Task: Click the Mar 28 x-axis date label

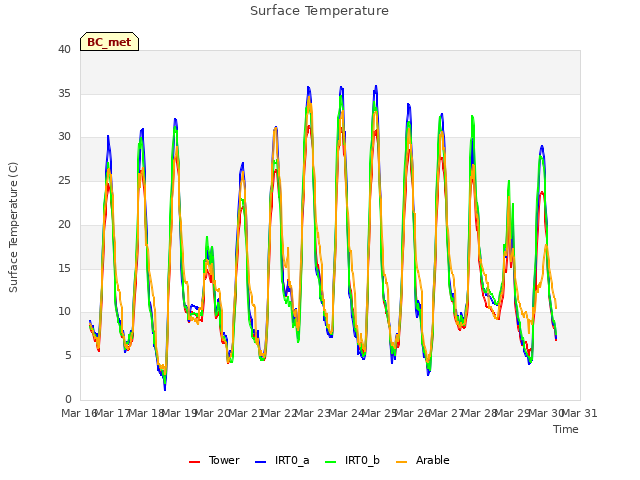Action: (479, 413)
